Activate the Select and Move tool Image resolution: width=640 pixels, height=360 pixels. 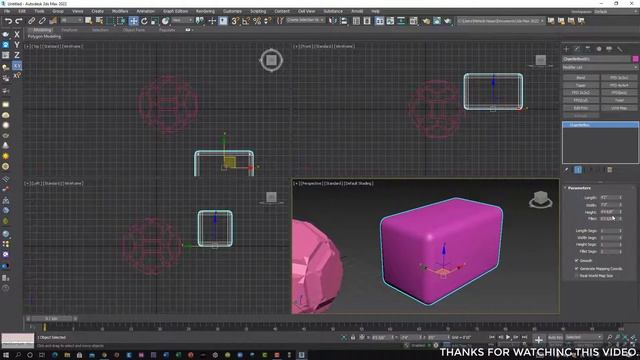[x=133, y=21]
